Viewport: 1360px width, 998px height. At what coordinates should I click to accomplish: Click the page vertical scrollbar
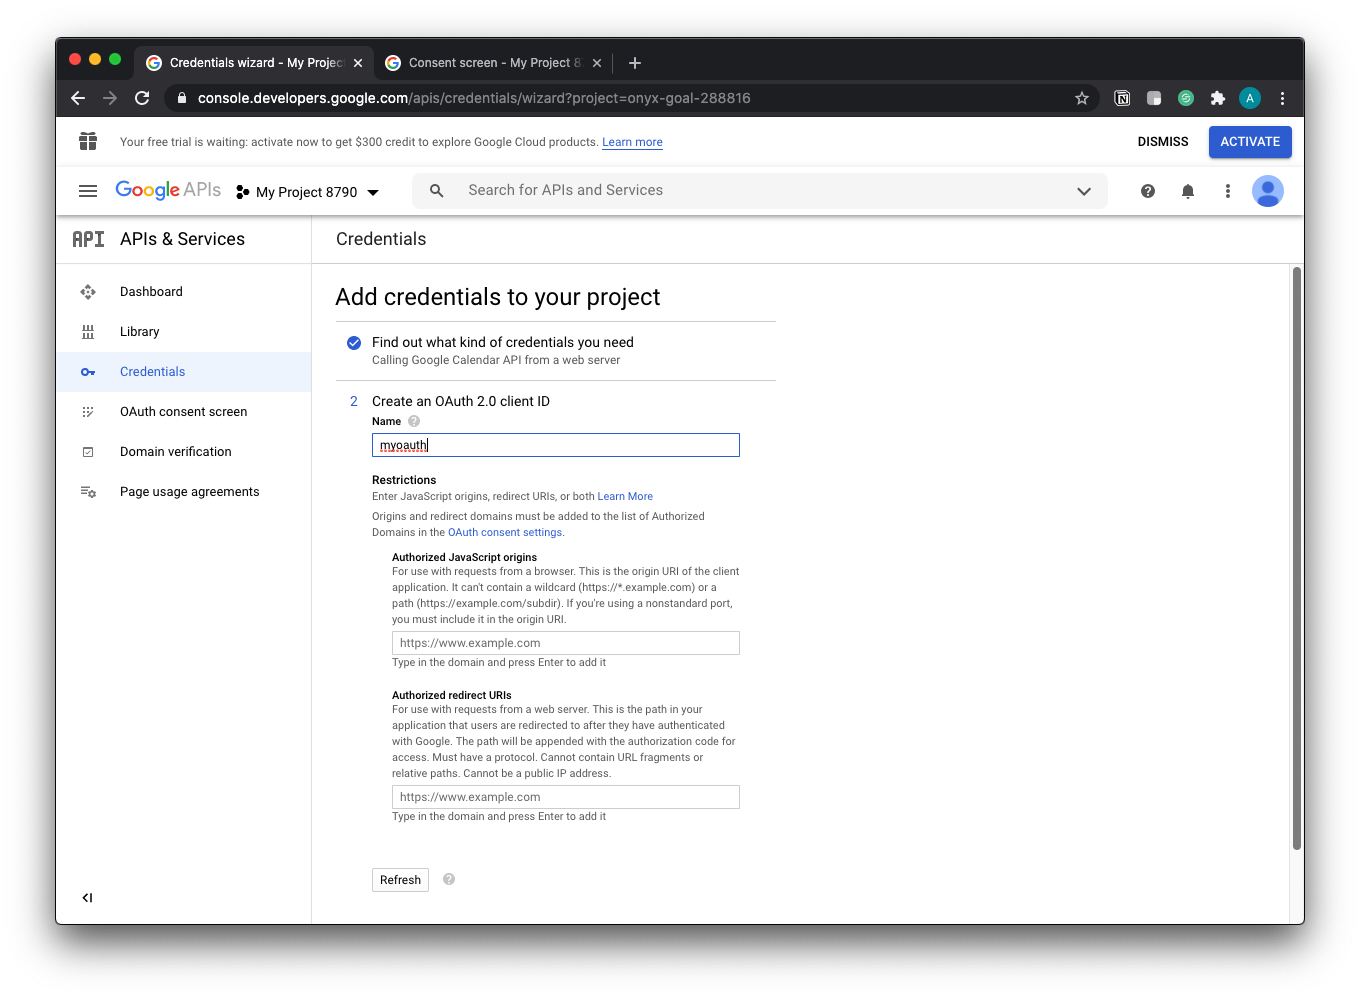(x=1297, y=558)
